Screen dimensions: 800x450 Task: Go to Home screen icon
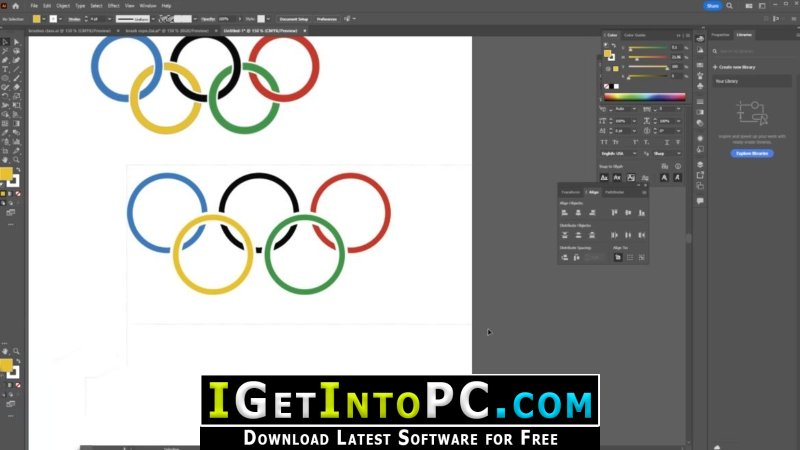15,6
